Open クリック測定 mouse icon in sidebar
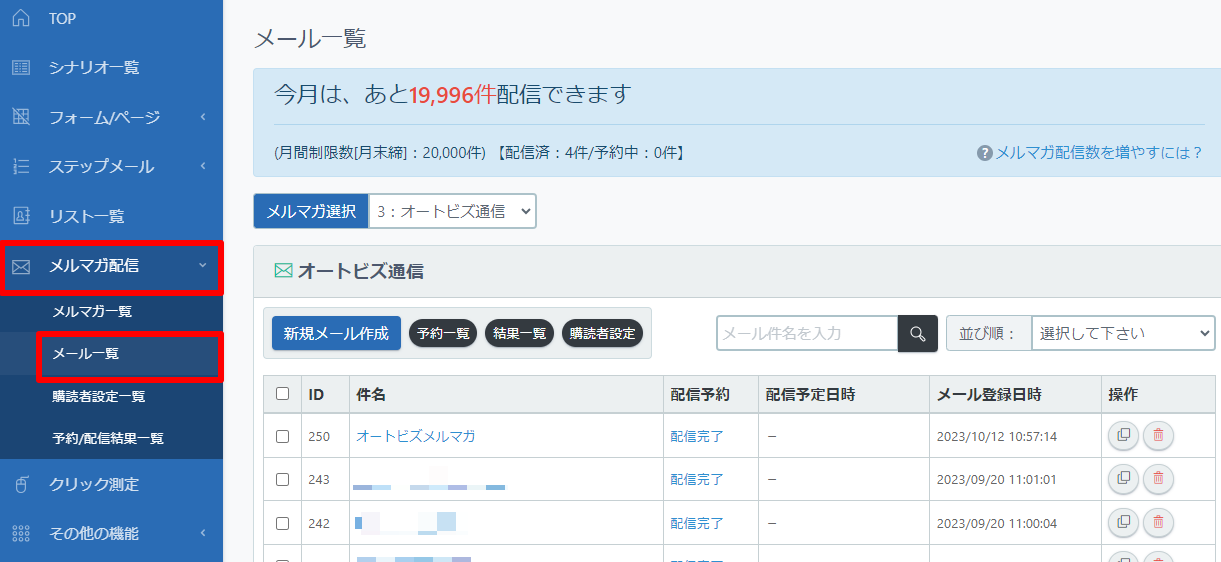Screen dimensions: 1221x562 21,485
